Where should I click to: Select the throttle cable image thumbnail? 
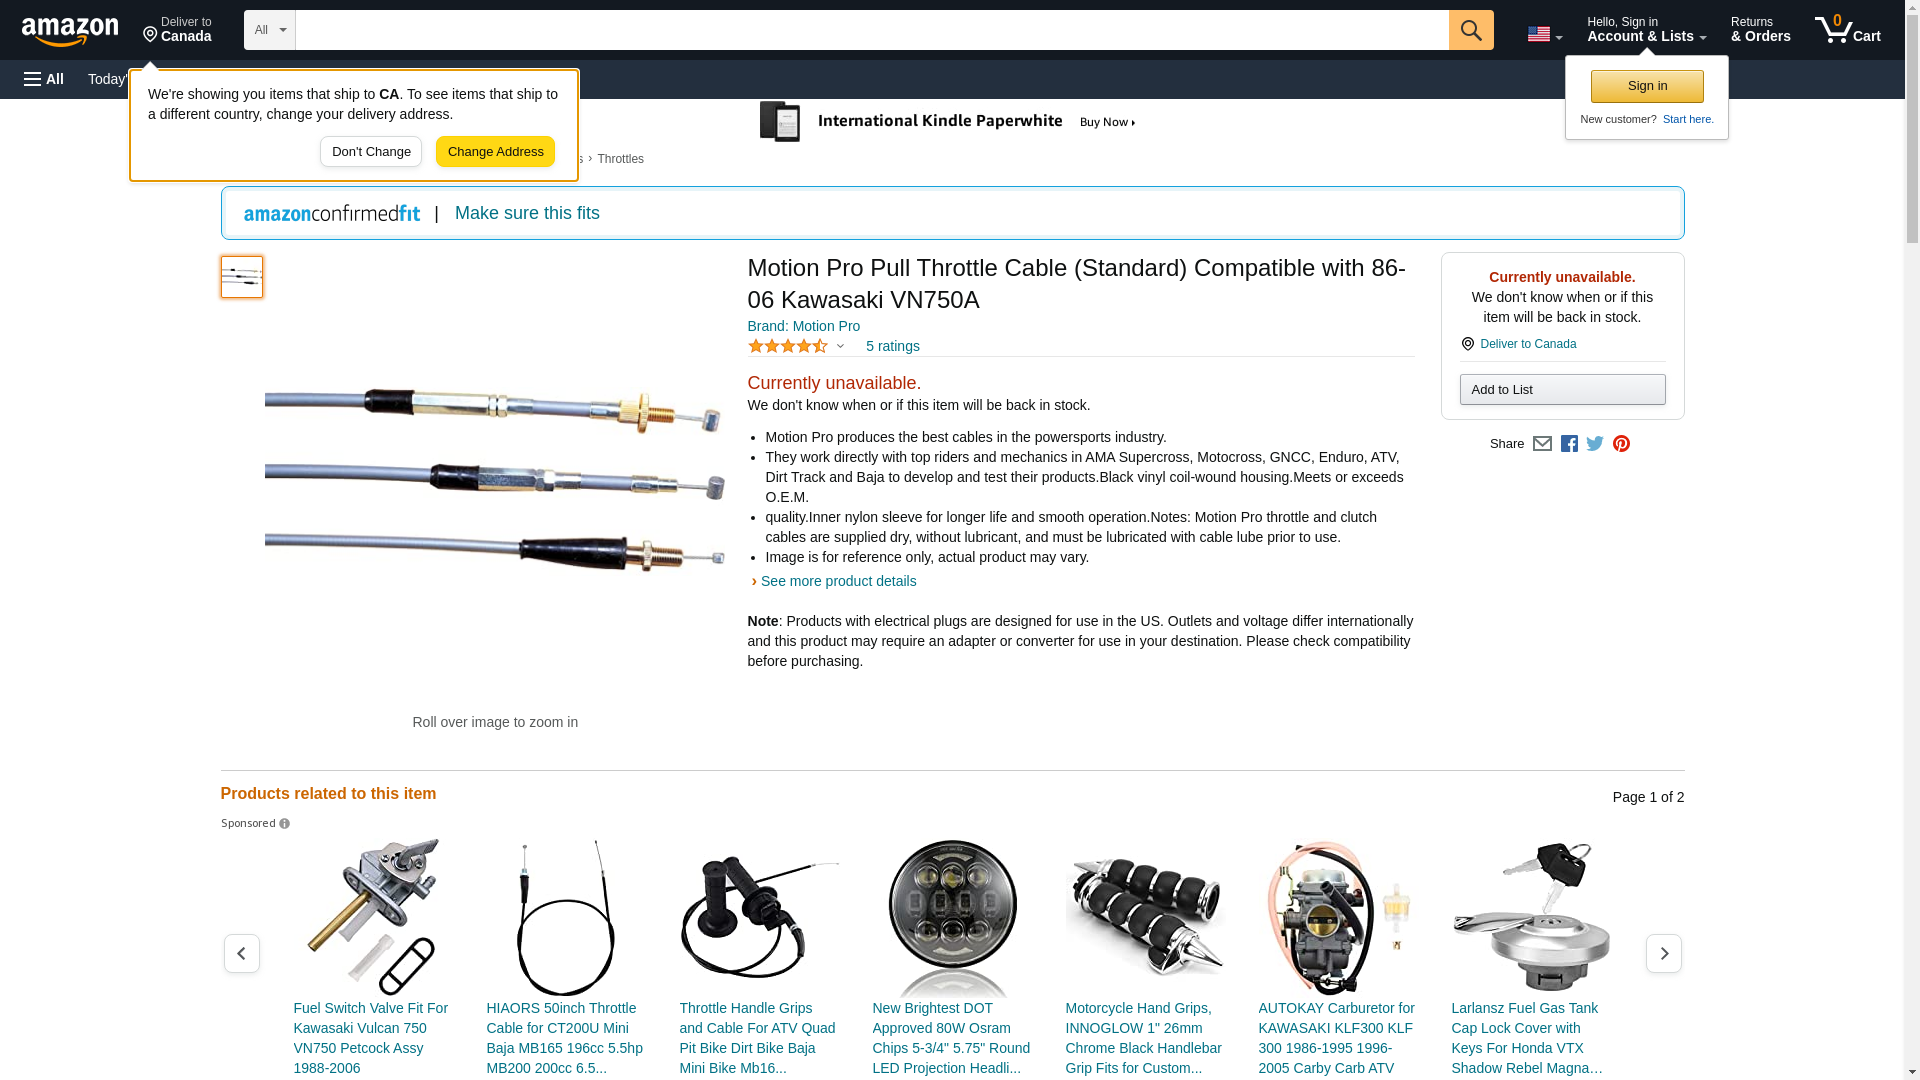[242, 277]
